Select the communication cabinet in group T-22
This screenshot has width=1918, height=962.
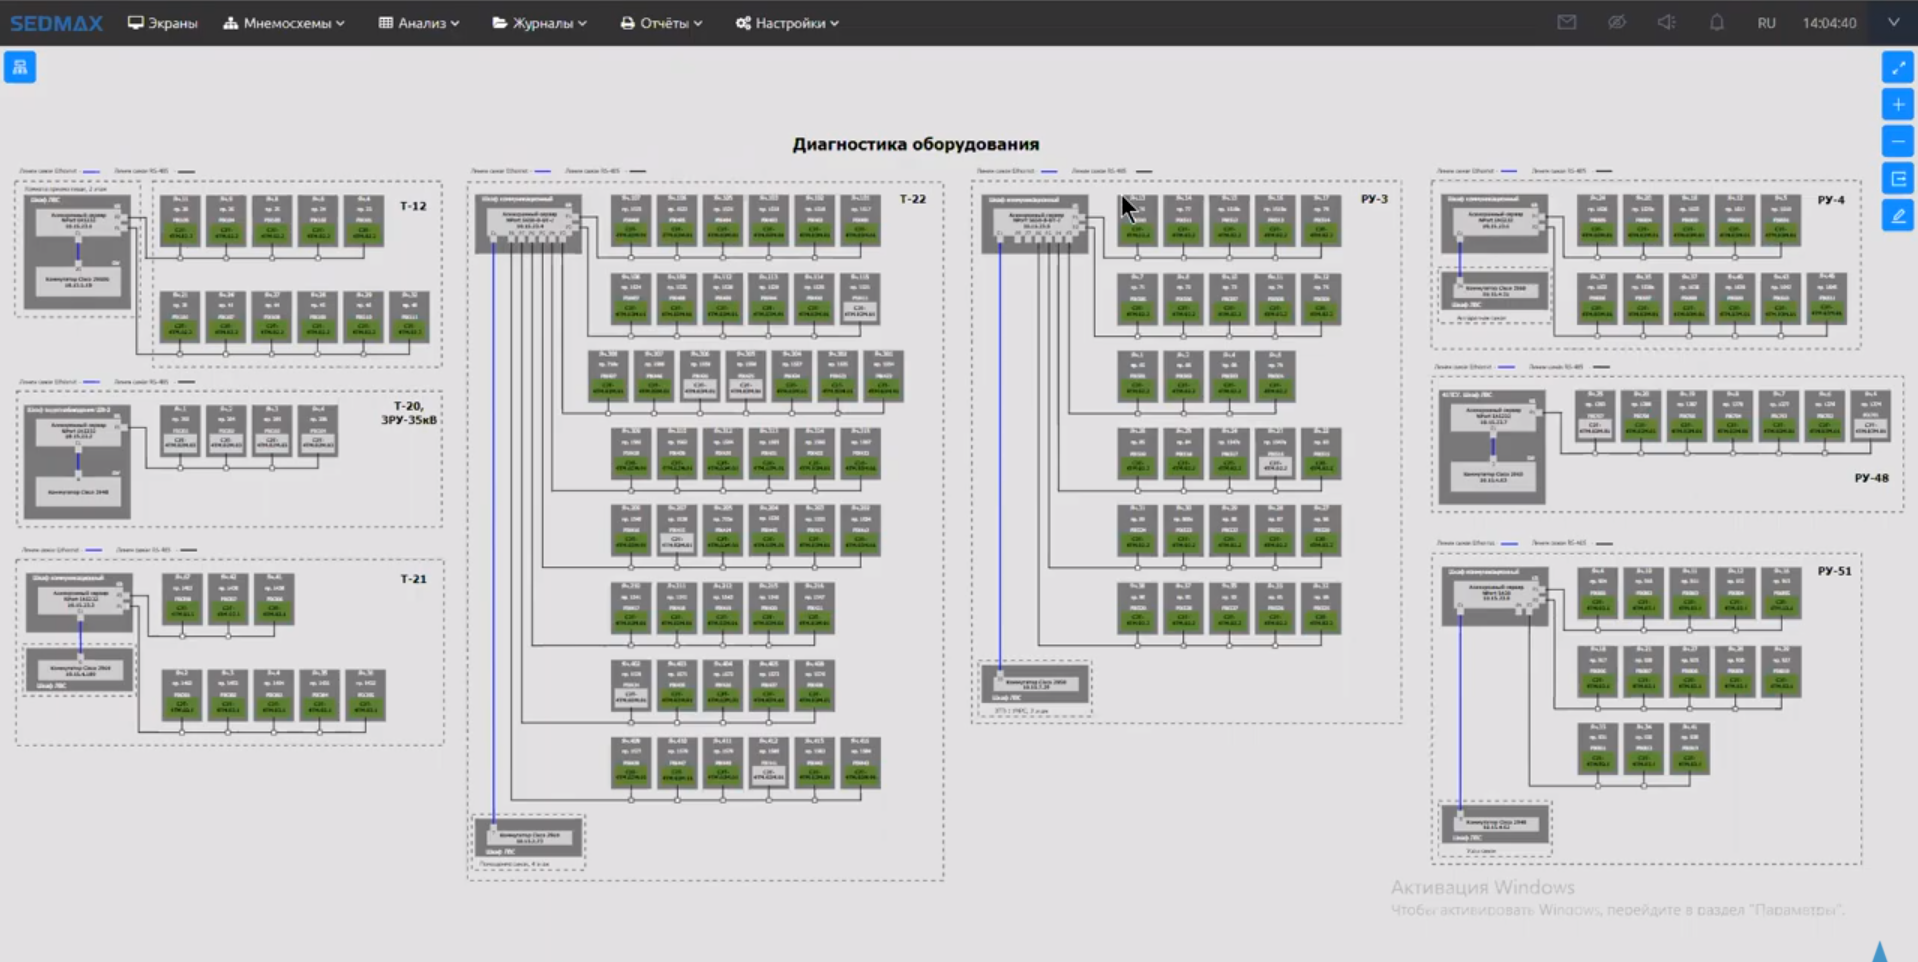point(528,222)
